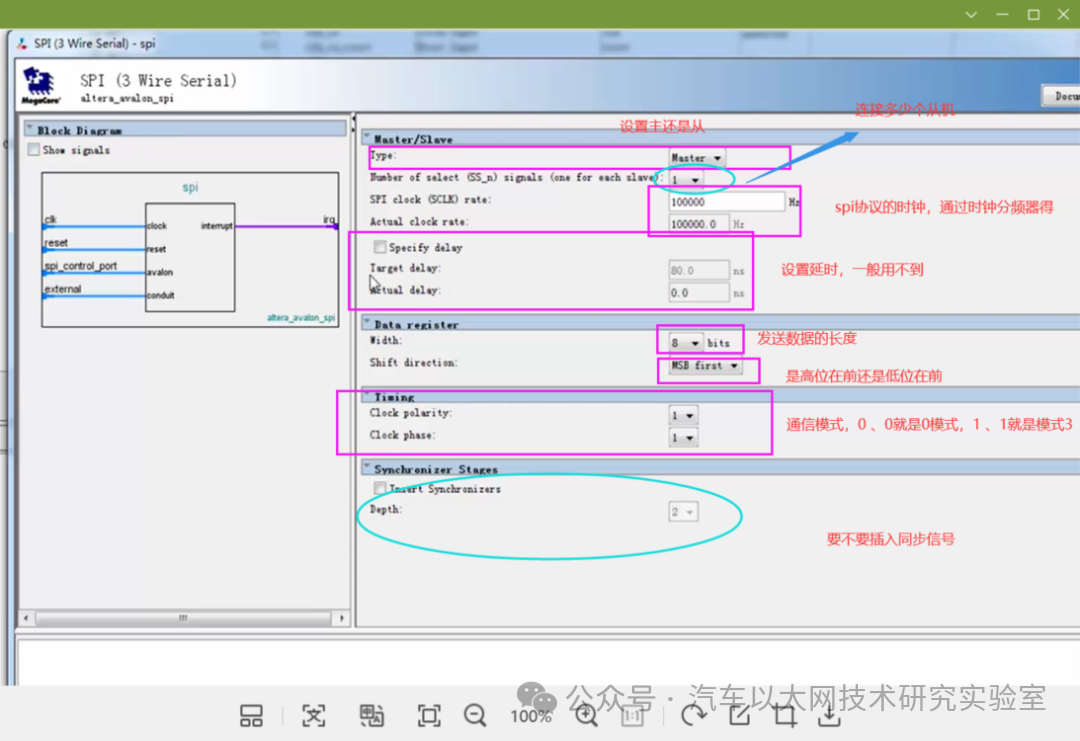
Task: Click the Actual delay field
Action: [x=698, y=293]
